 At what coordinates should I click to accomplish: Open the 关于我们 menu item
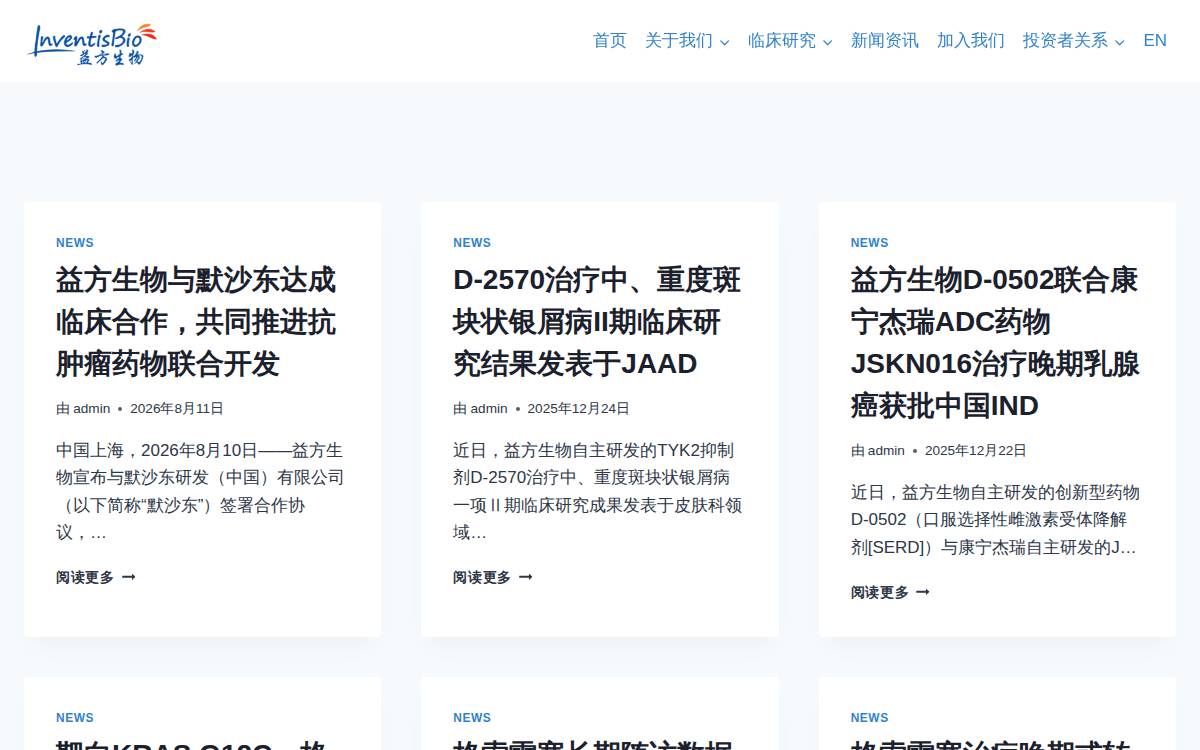(x=679, y=41)
